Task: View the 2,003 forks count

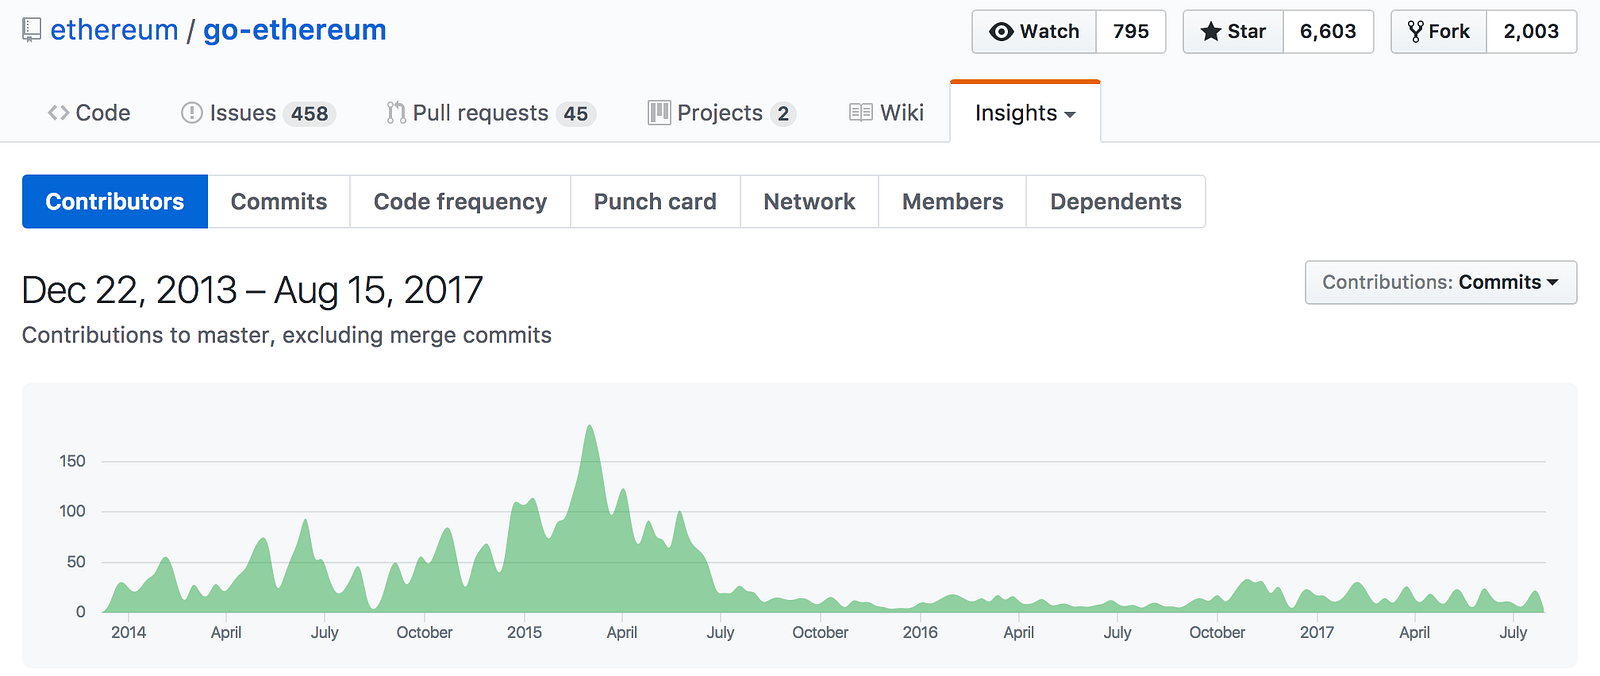Action: click(x=1531, y=32)
